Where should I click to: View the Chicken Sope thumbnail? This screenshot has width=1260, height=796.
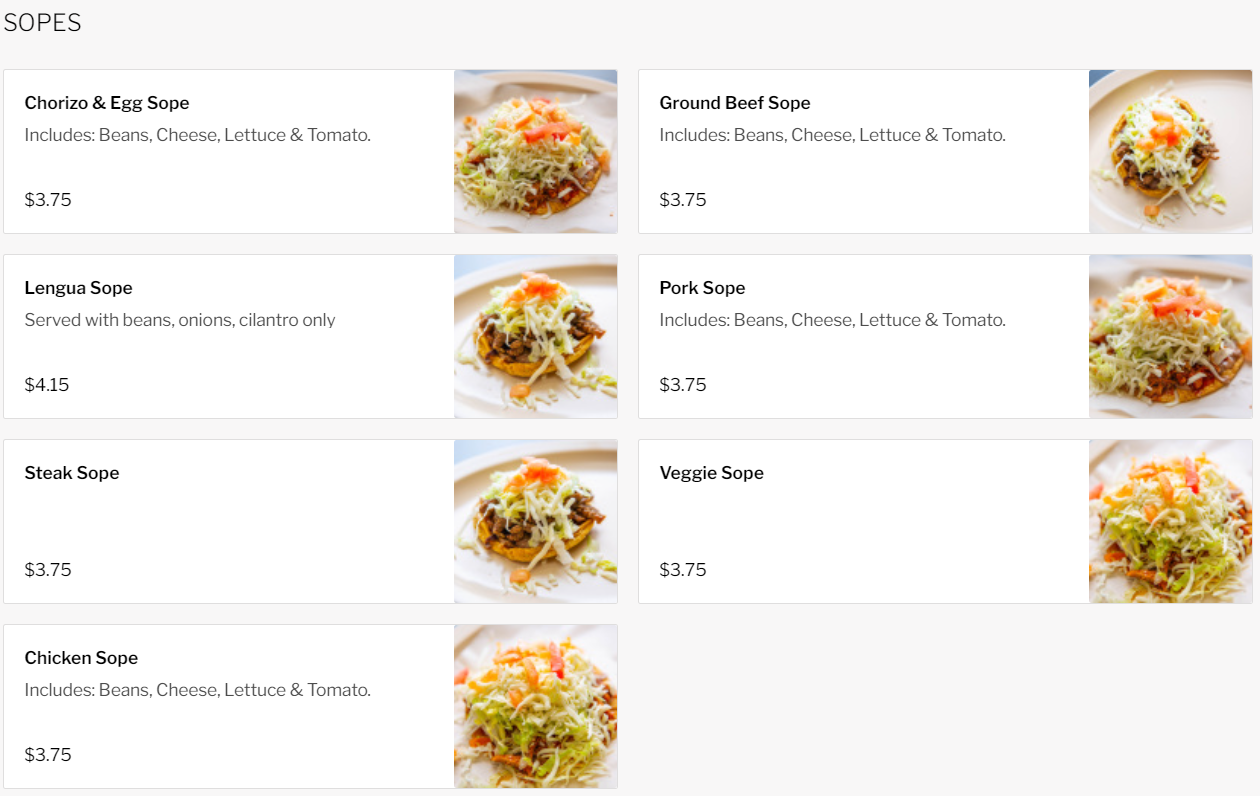[535, 707]
